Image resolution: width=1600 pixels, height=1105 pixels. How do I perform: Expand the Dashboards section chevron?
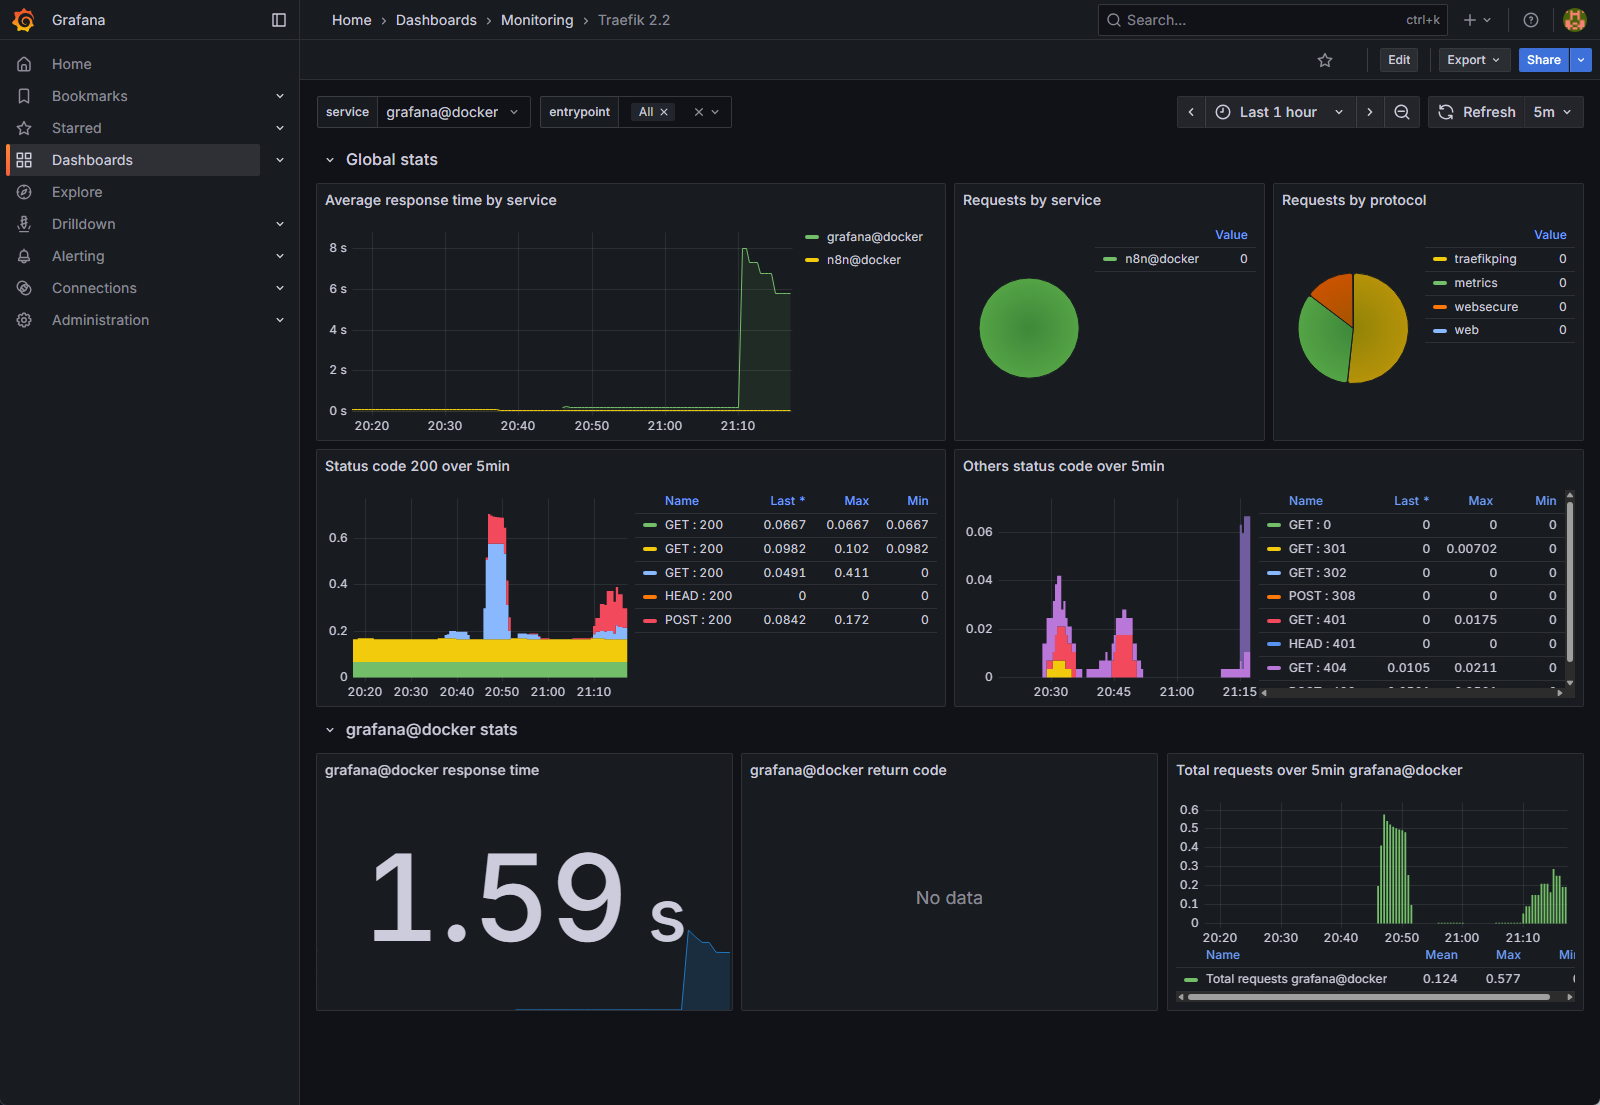[280, 160]
